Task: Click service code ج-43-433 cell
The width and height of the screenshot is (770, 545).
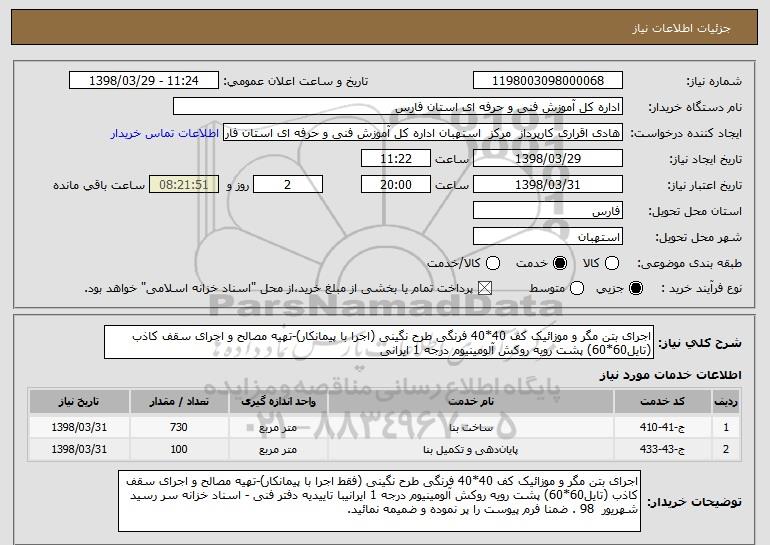Action: (x=662, y=449)
